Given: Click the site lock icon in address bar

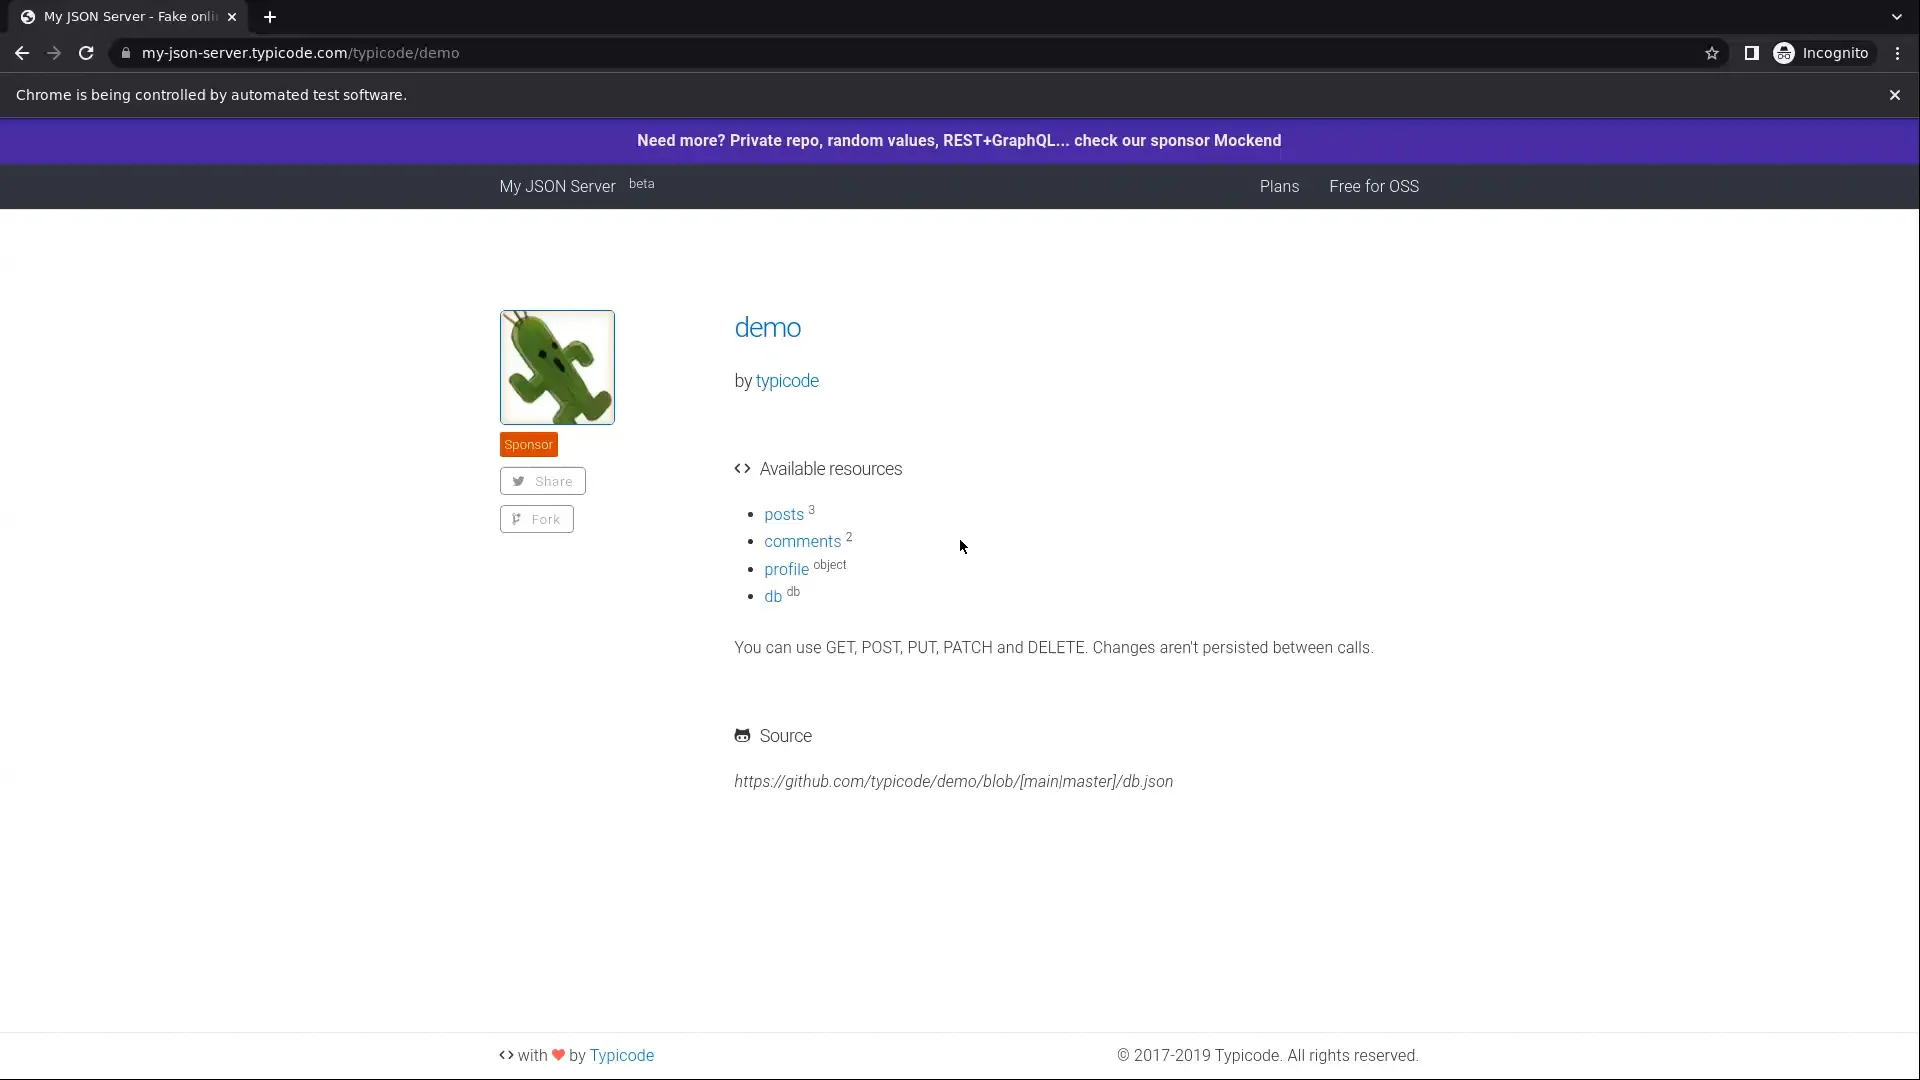Looking at the screenshot, I should tap(125, 53).
